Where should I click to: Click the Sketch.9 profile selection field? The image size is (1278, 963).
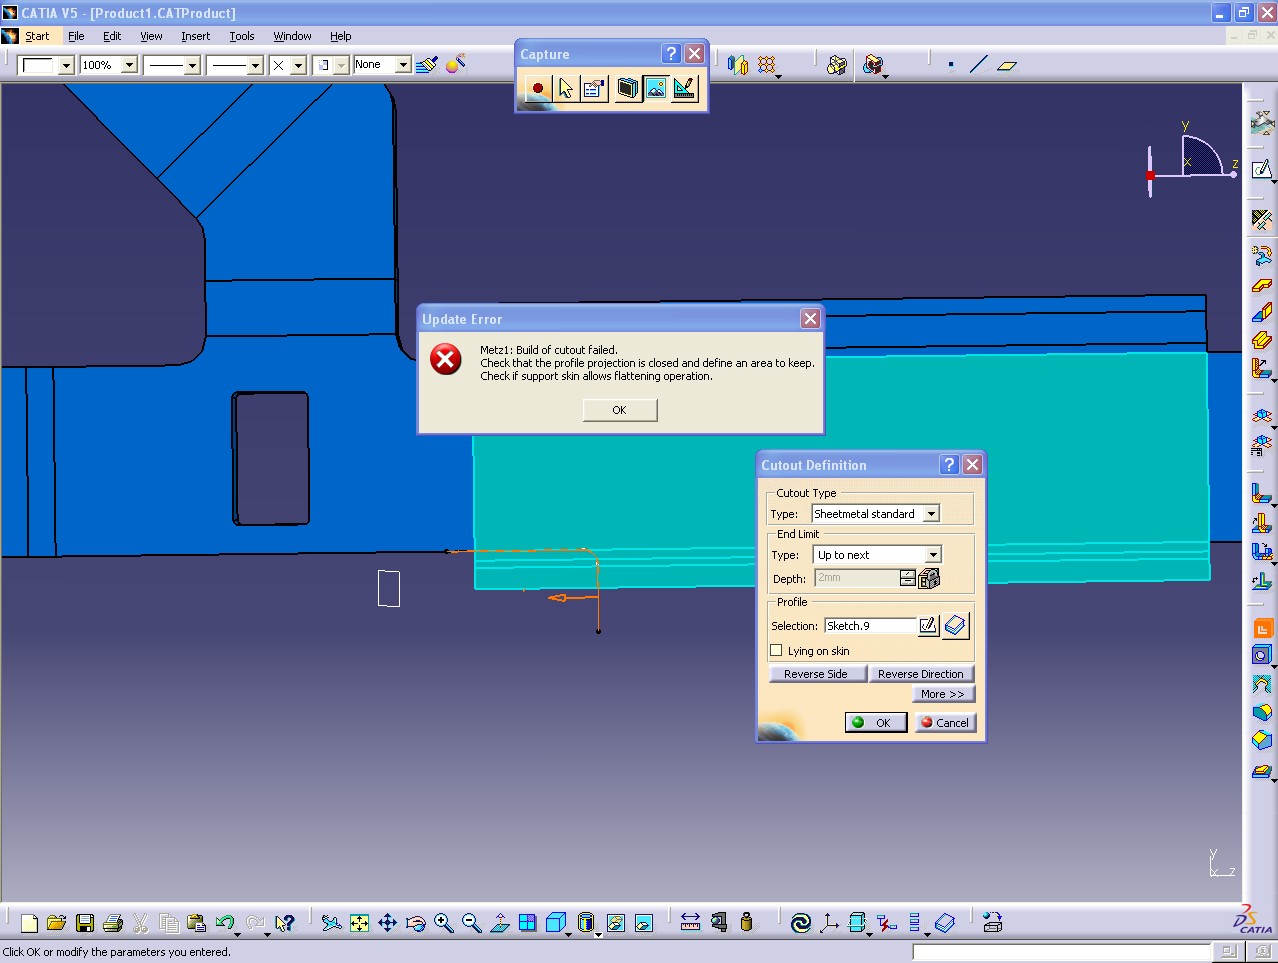click(870, 626)
